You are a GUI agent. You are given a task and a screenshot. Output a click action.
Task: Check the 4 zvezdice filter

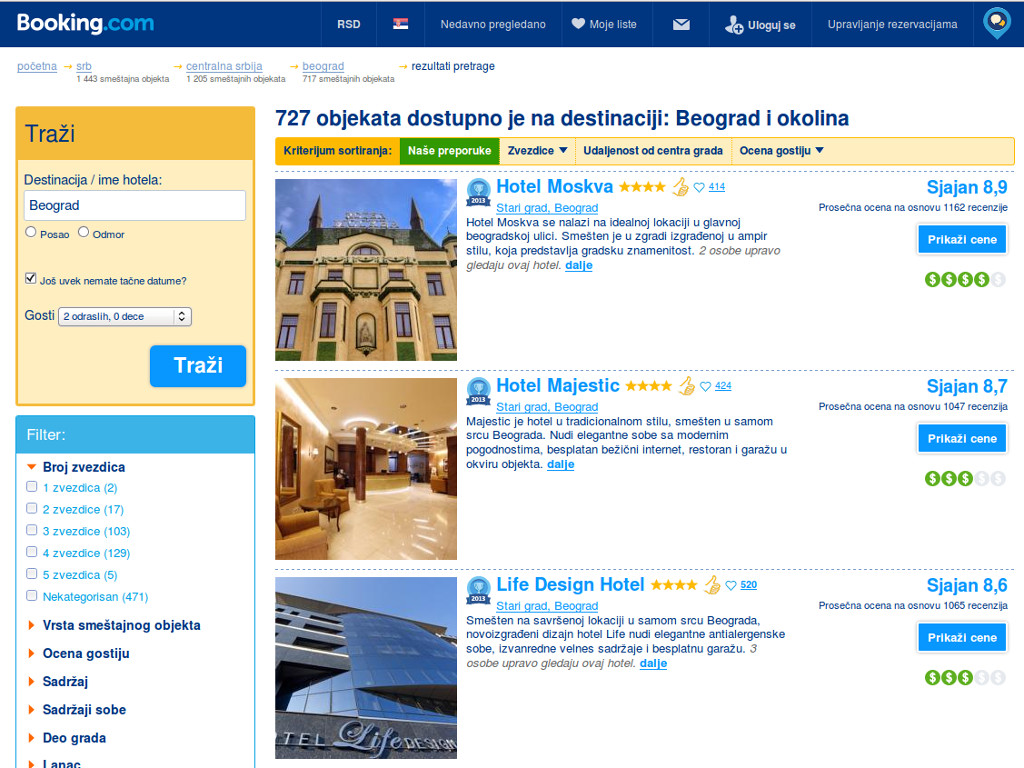tap(31, 552)
